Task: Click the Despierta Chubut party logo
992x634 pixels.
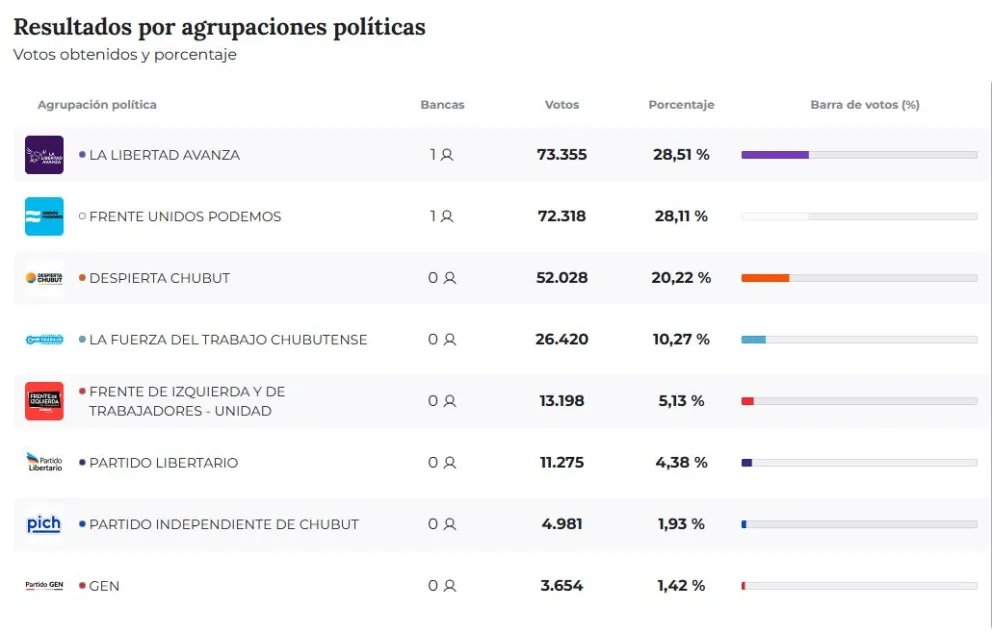Action: pyautogui.click(x=44, y=278)
